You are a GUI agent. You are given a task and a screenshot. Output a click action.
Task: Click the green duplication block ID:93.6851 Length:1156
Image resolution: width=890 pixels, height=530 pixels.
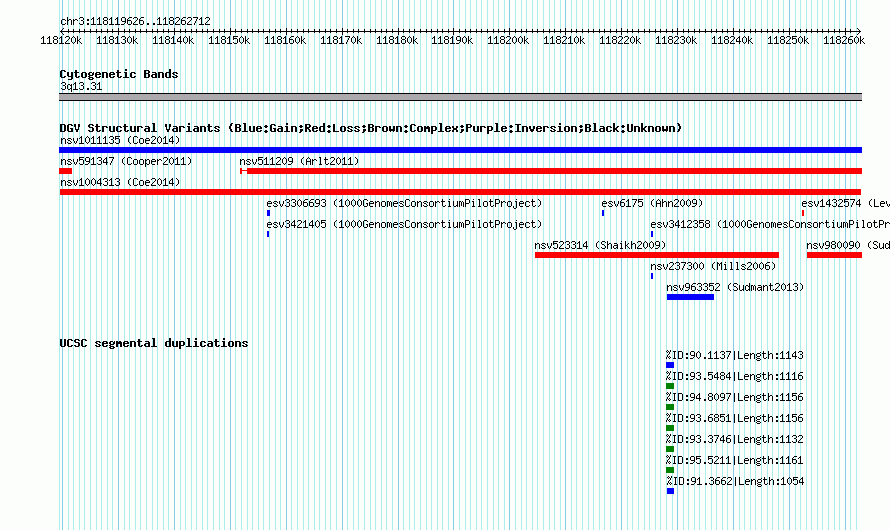pyautogui.click(x=670, y=428)
